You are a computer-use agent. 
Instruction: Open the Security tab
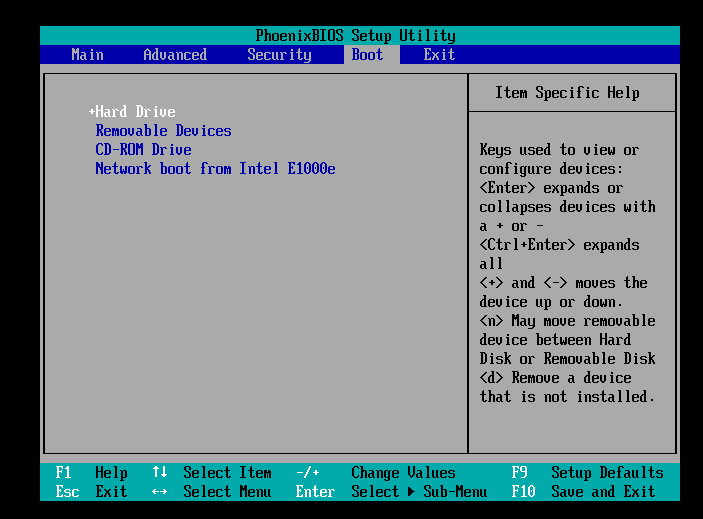click(279, 55)
